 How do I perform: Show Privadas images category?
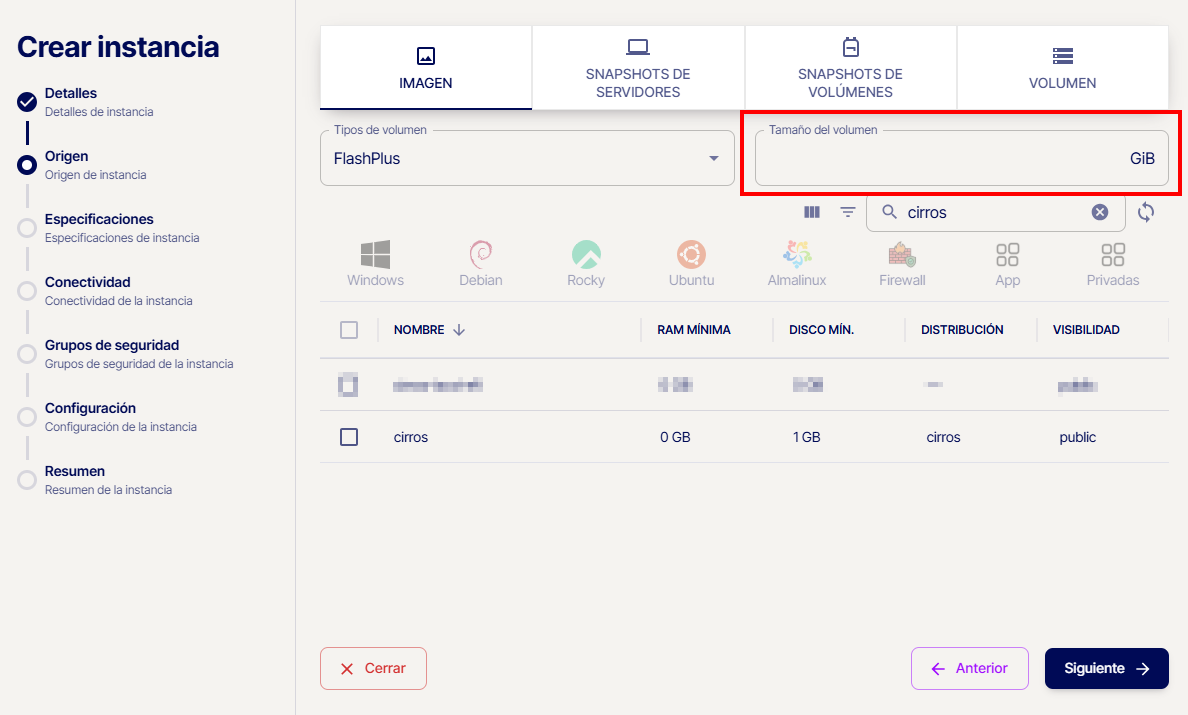click(1113, 264)
